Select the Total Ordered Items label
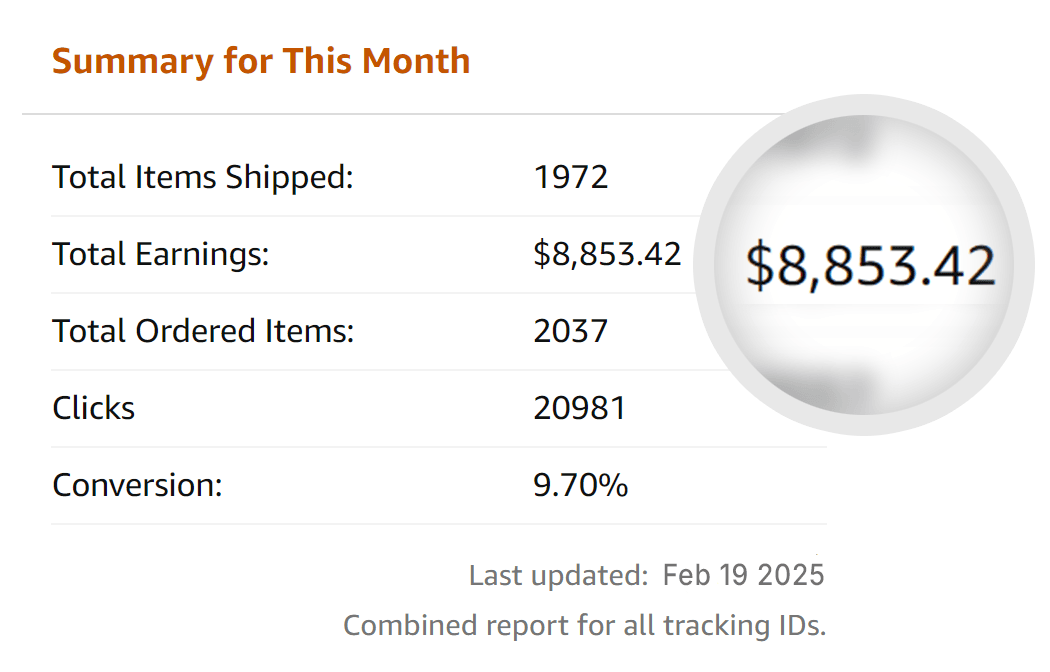The image size is (1050, 672). point(203,331)
